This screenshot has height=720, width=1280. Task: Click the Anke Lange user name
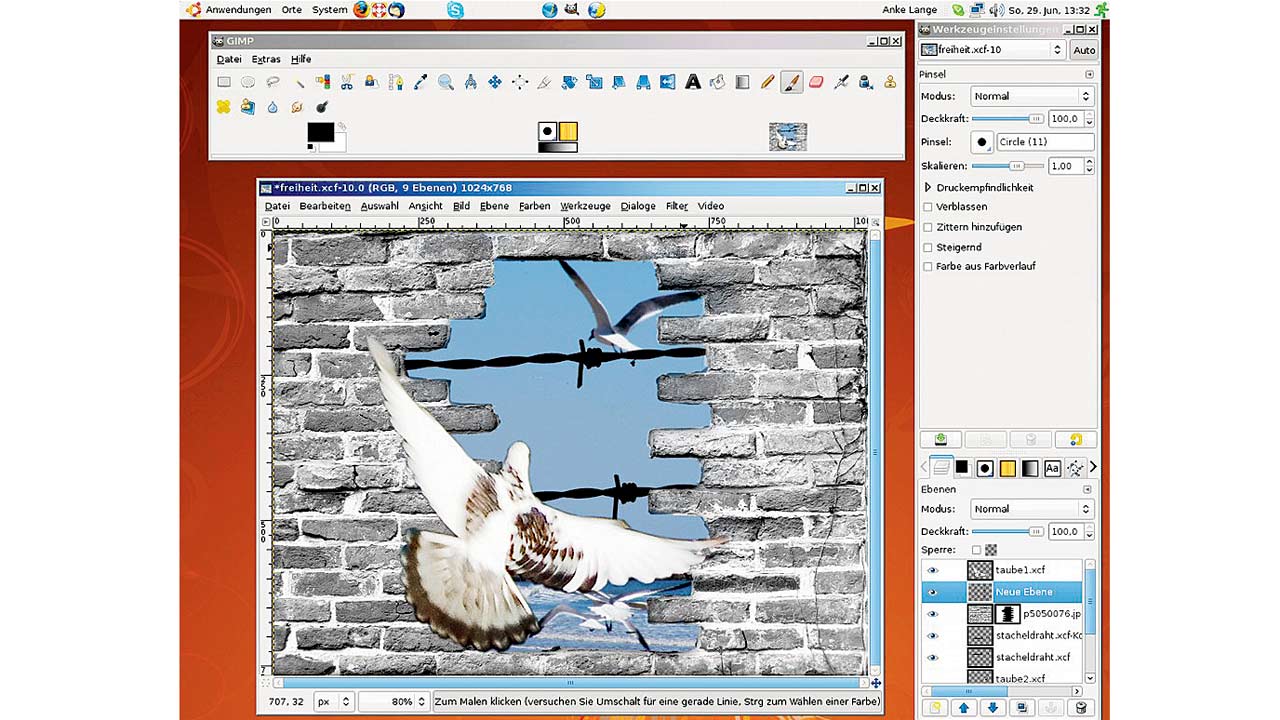(910, 10)
